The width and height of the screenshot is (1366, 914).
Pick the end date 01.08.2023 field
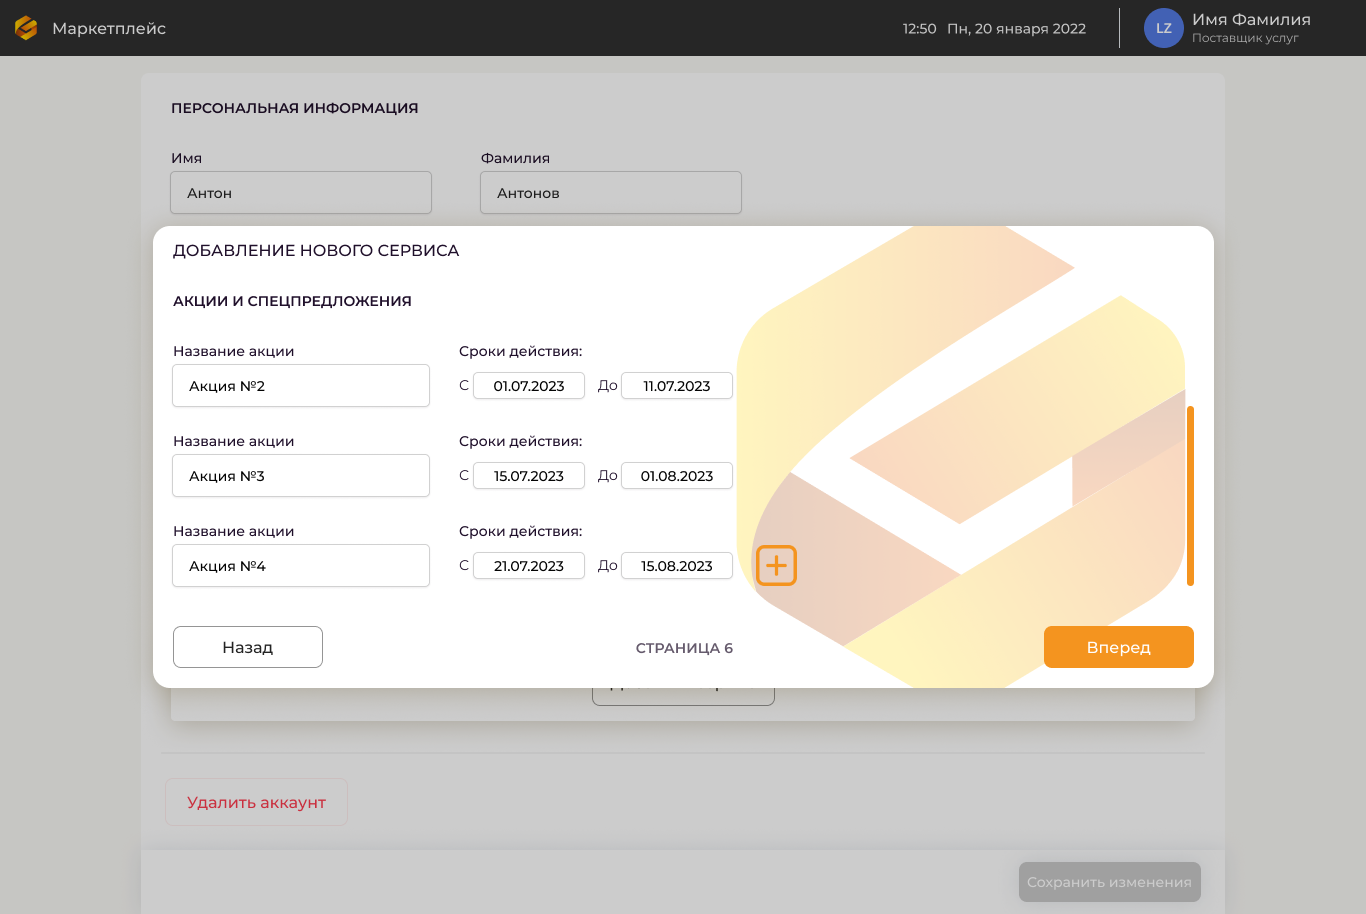point(676,476)
